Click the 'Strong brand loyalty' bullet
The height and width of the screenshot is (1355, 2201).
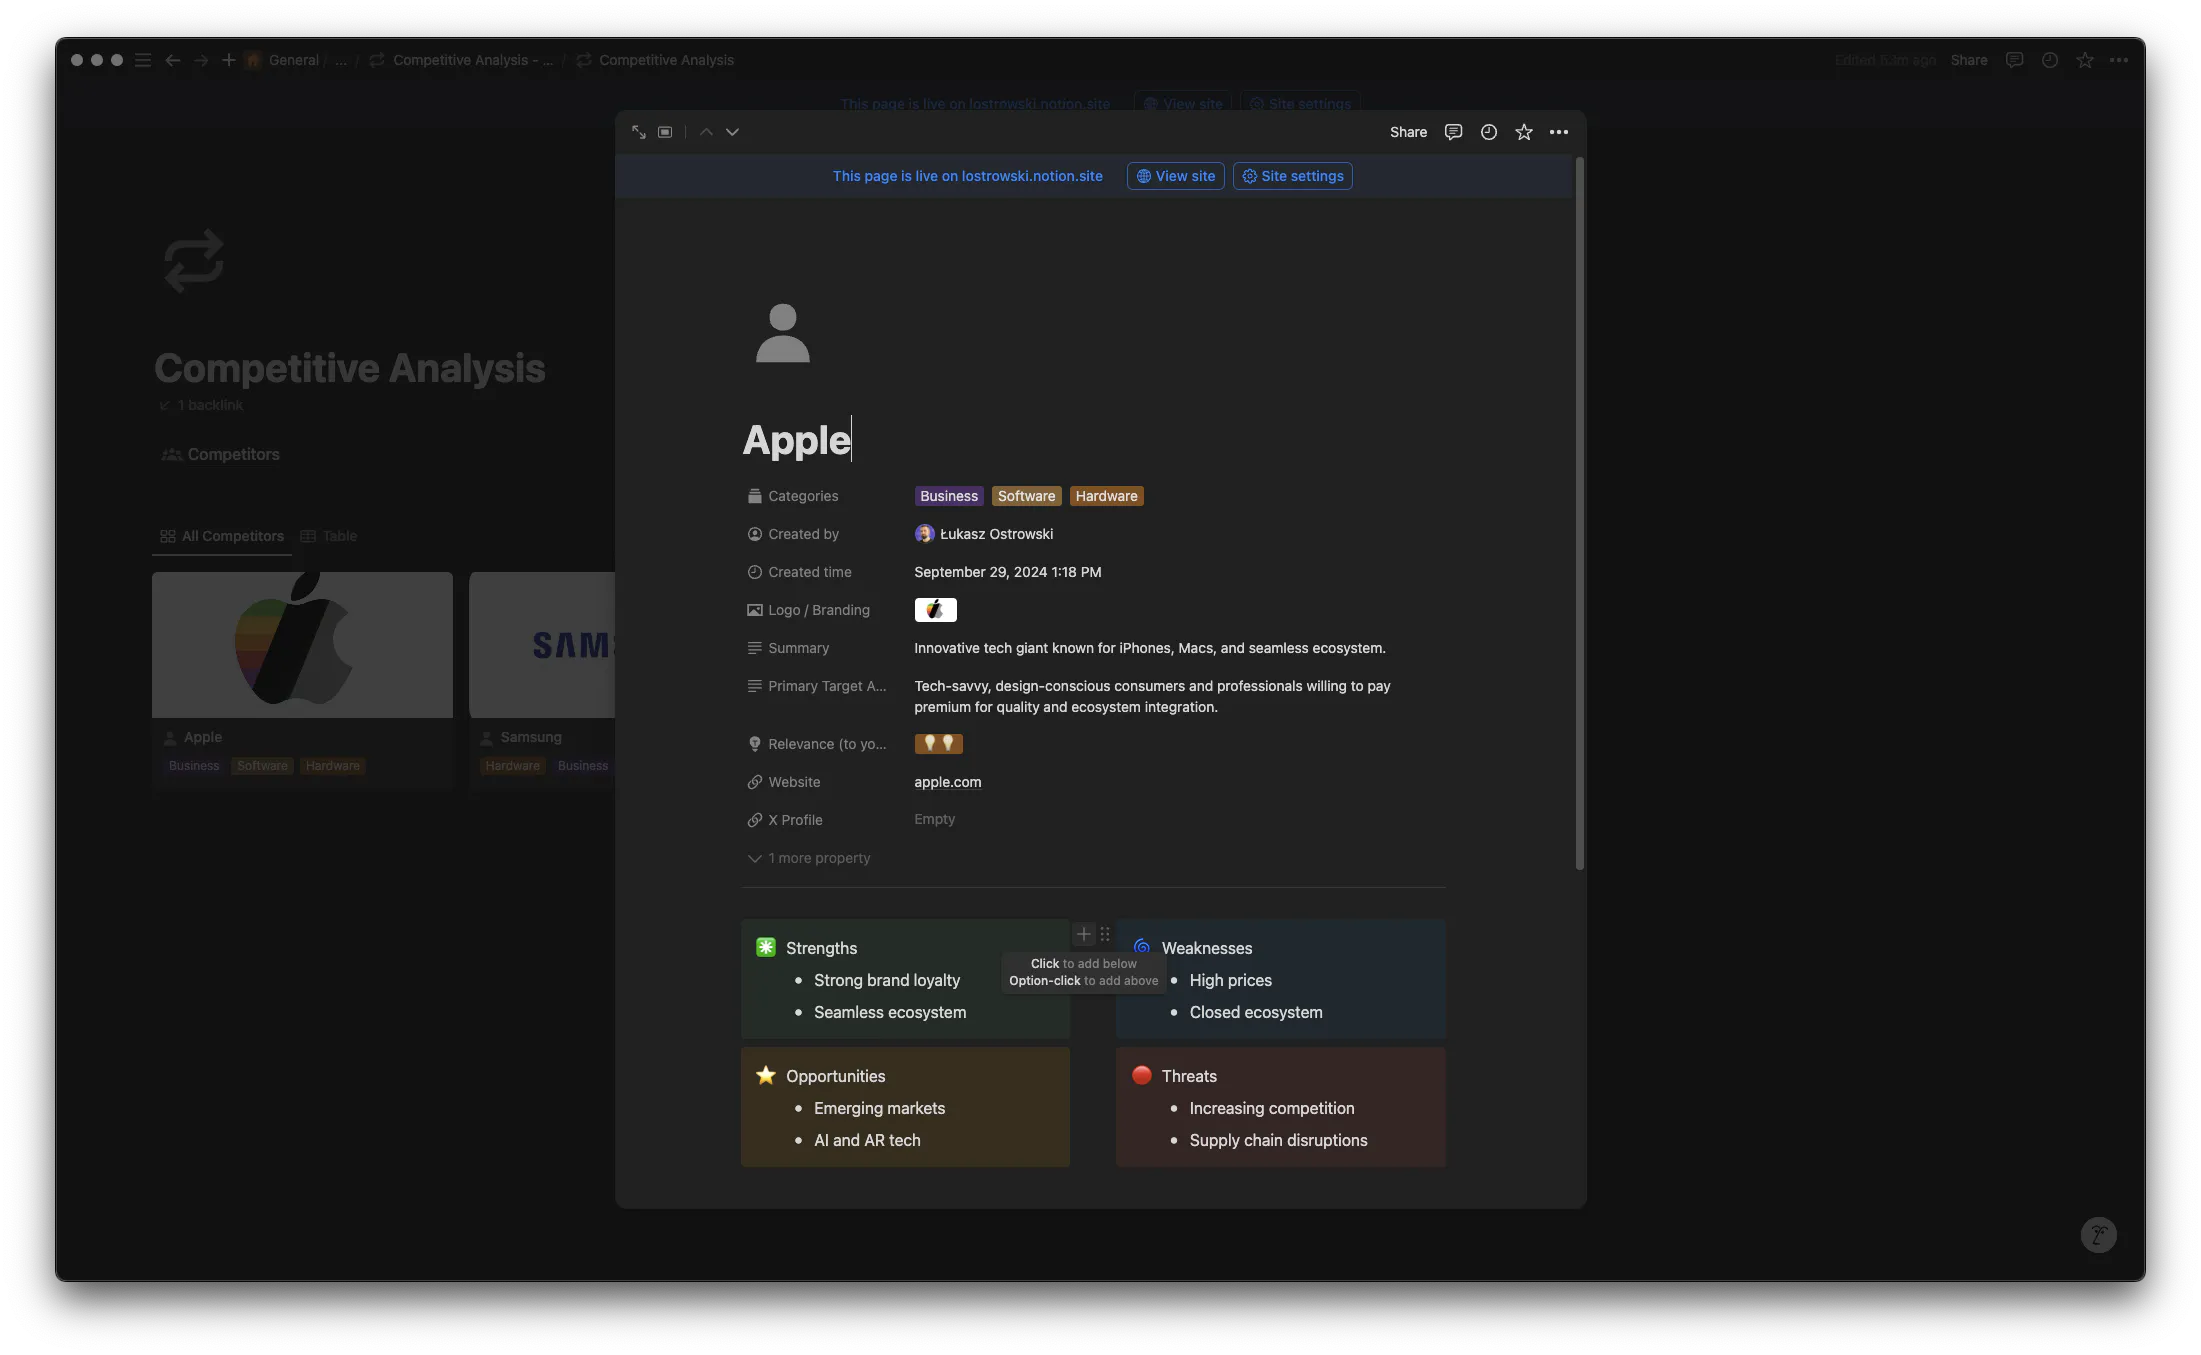pos(886,980)
